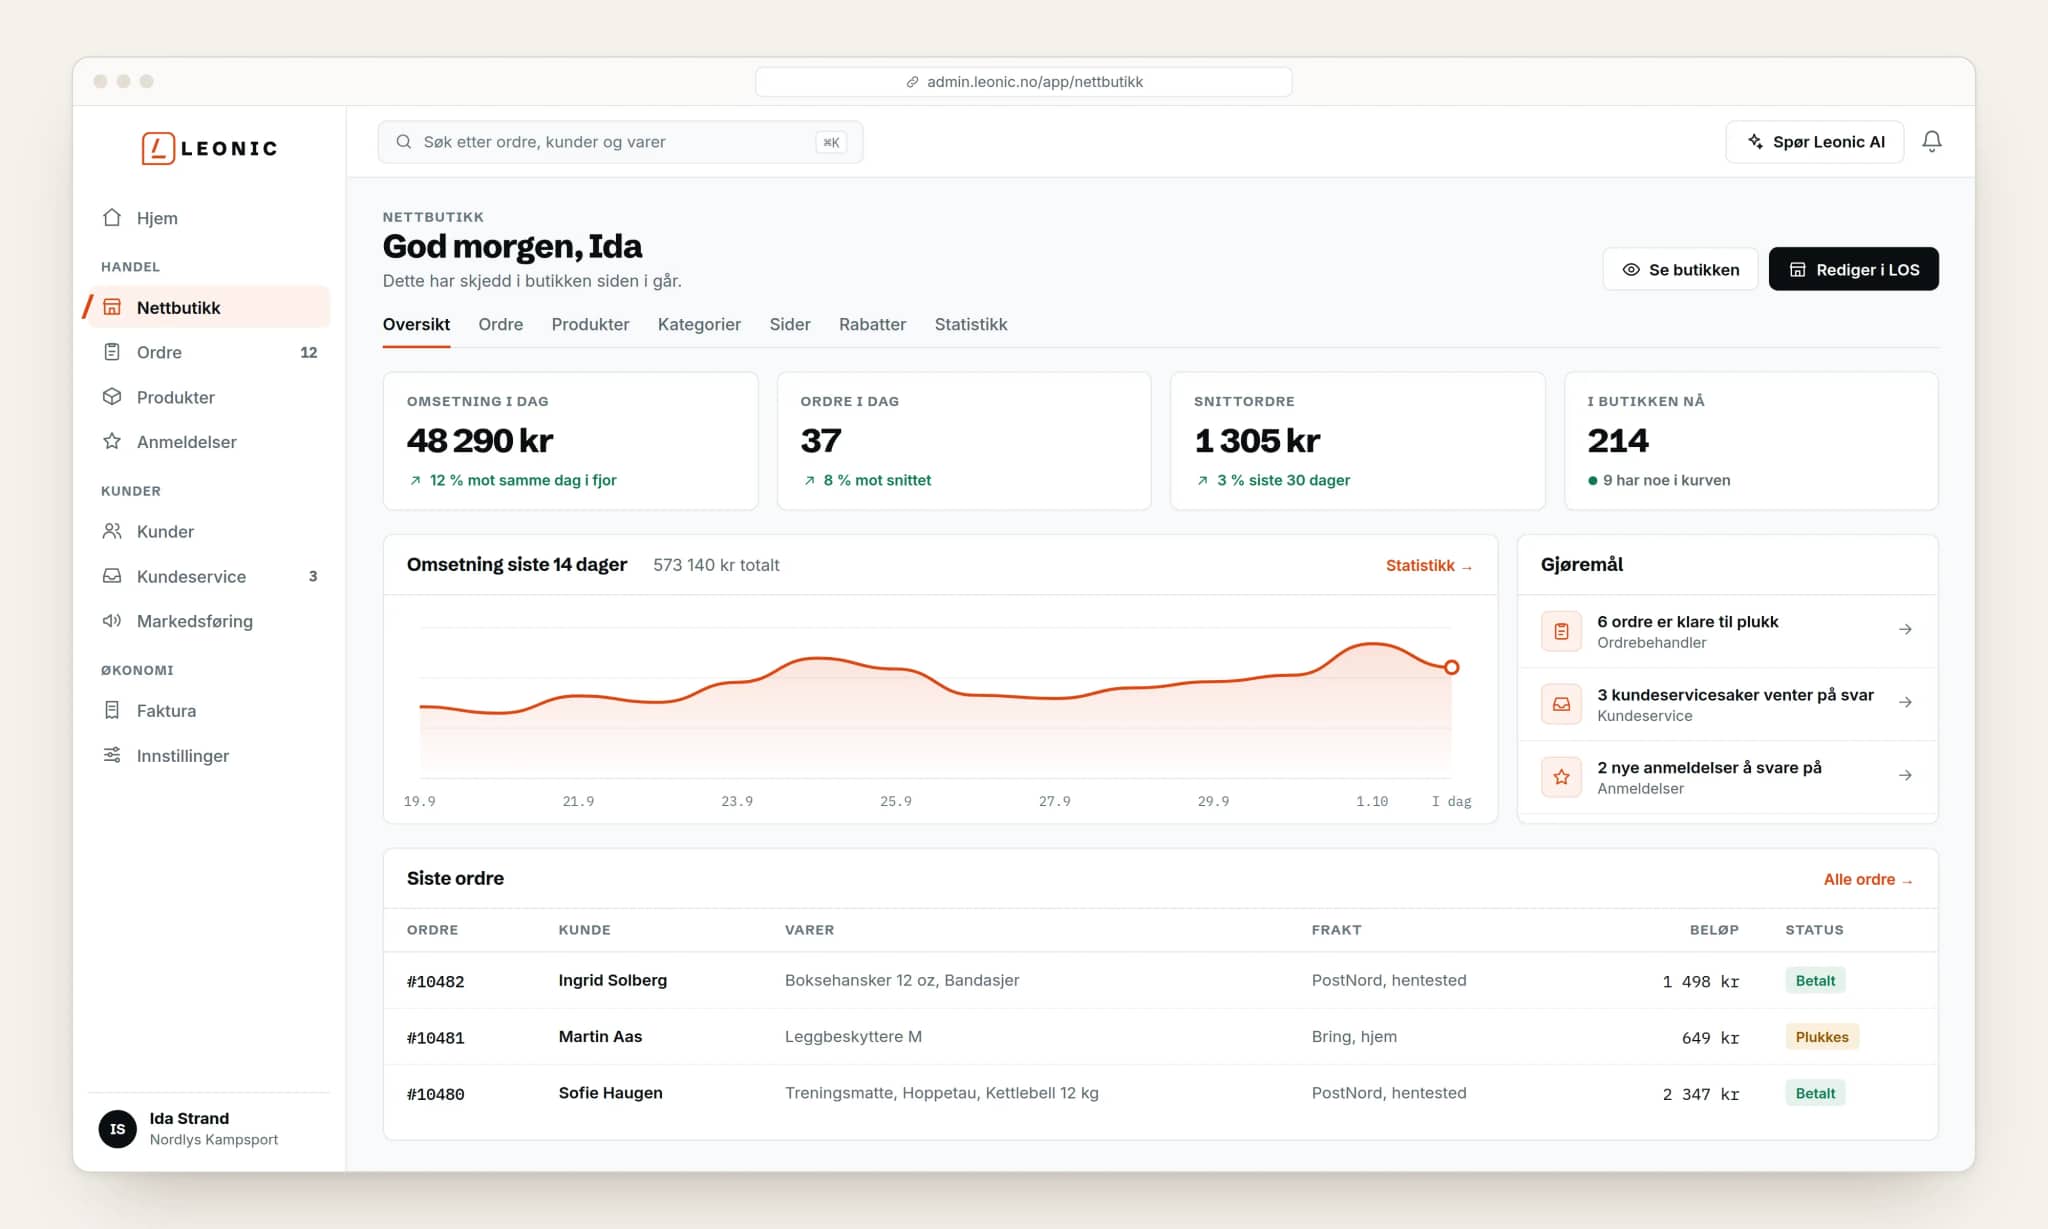The height and width of the screenshot is (1229, 2048).
Task: Click the Se butikken button
Action: point(1680,269)
